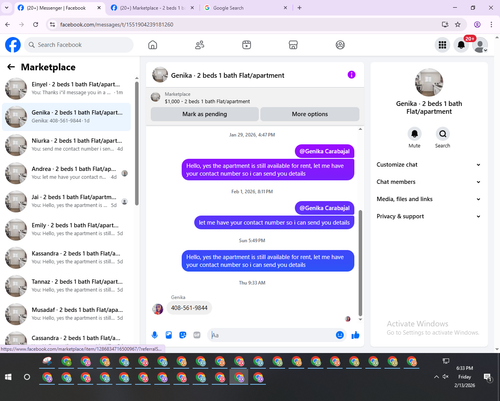
Task: Go to Facebook Home feed icon
Action: click(153, 45)
